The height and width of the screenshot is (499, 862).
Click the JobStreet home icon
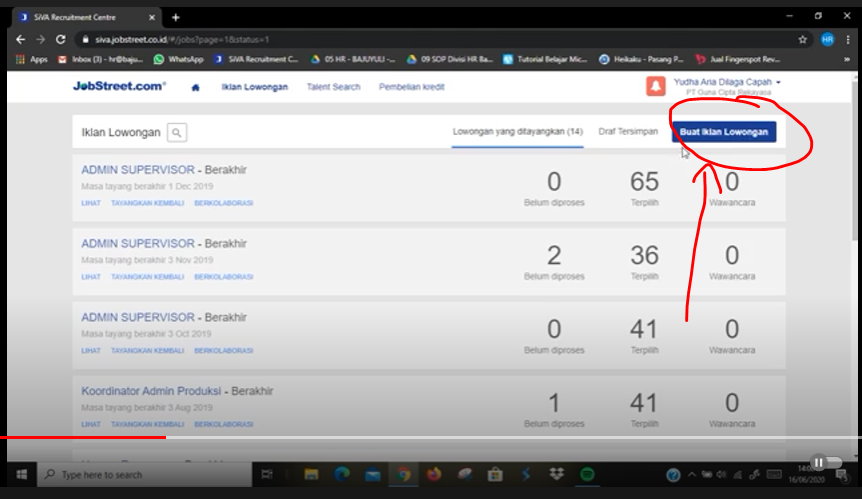195,87
